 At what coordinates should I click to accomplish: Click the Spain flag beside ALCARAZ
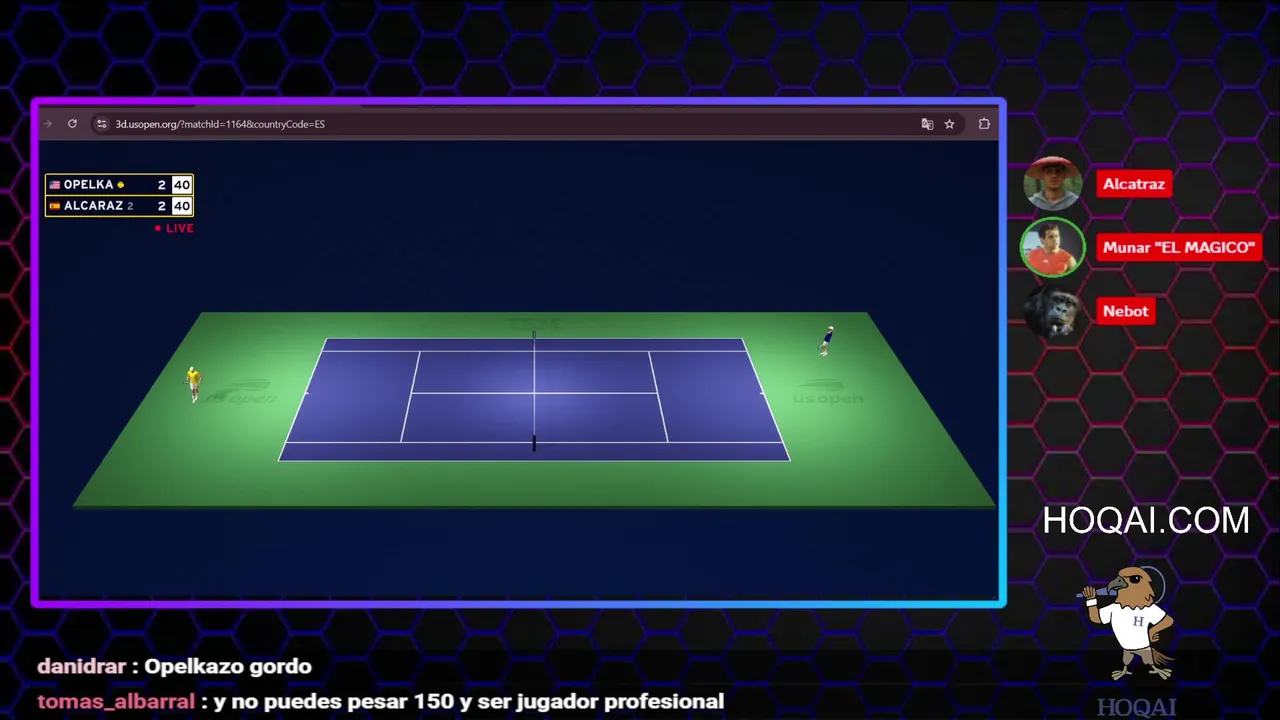coord(55,206)
